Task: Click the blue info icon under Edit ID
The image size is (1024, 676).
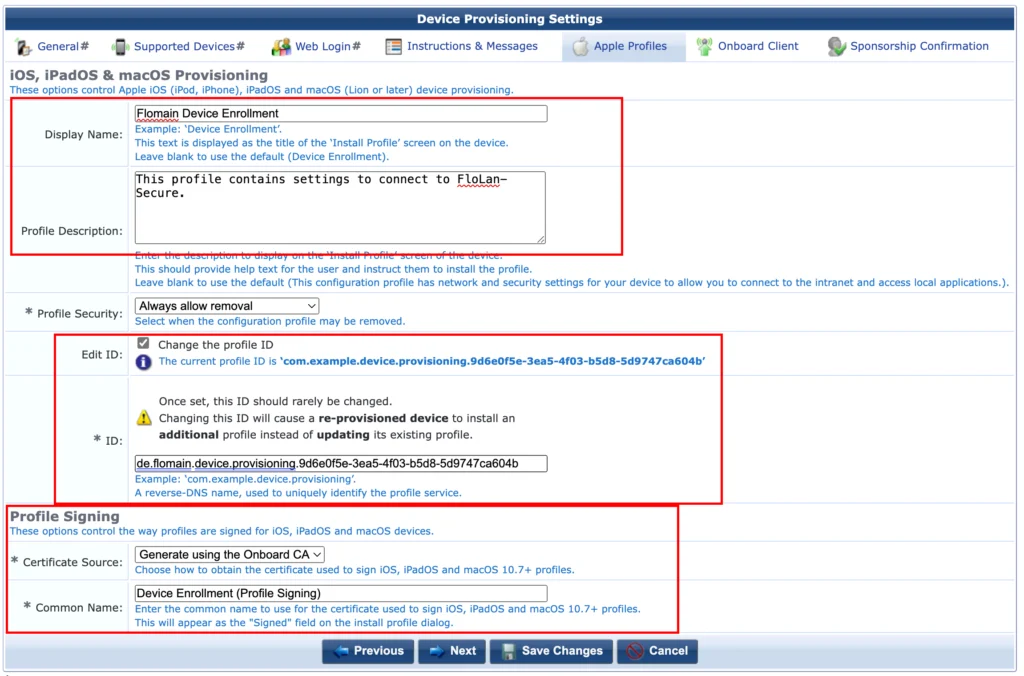Action: (144, 362)
